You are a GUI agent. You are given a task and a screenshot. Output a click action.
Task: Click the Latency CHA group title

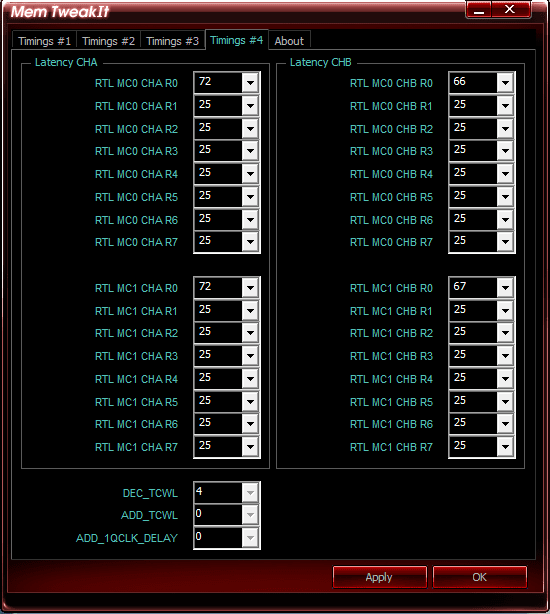tap(66, 62)
